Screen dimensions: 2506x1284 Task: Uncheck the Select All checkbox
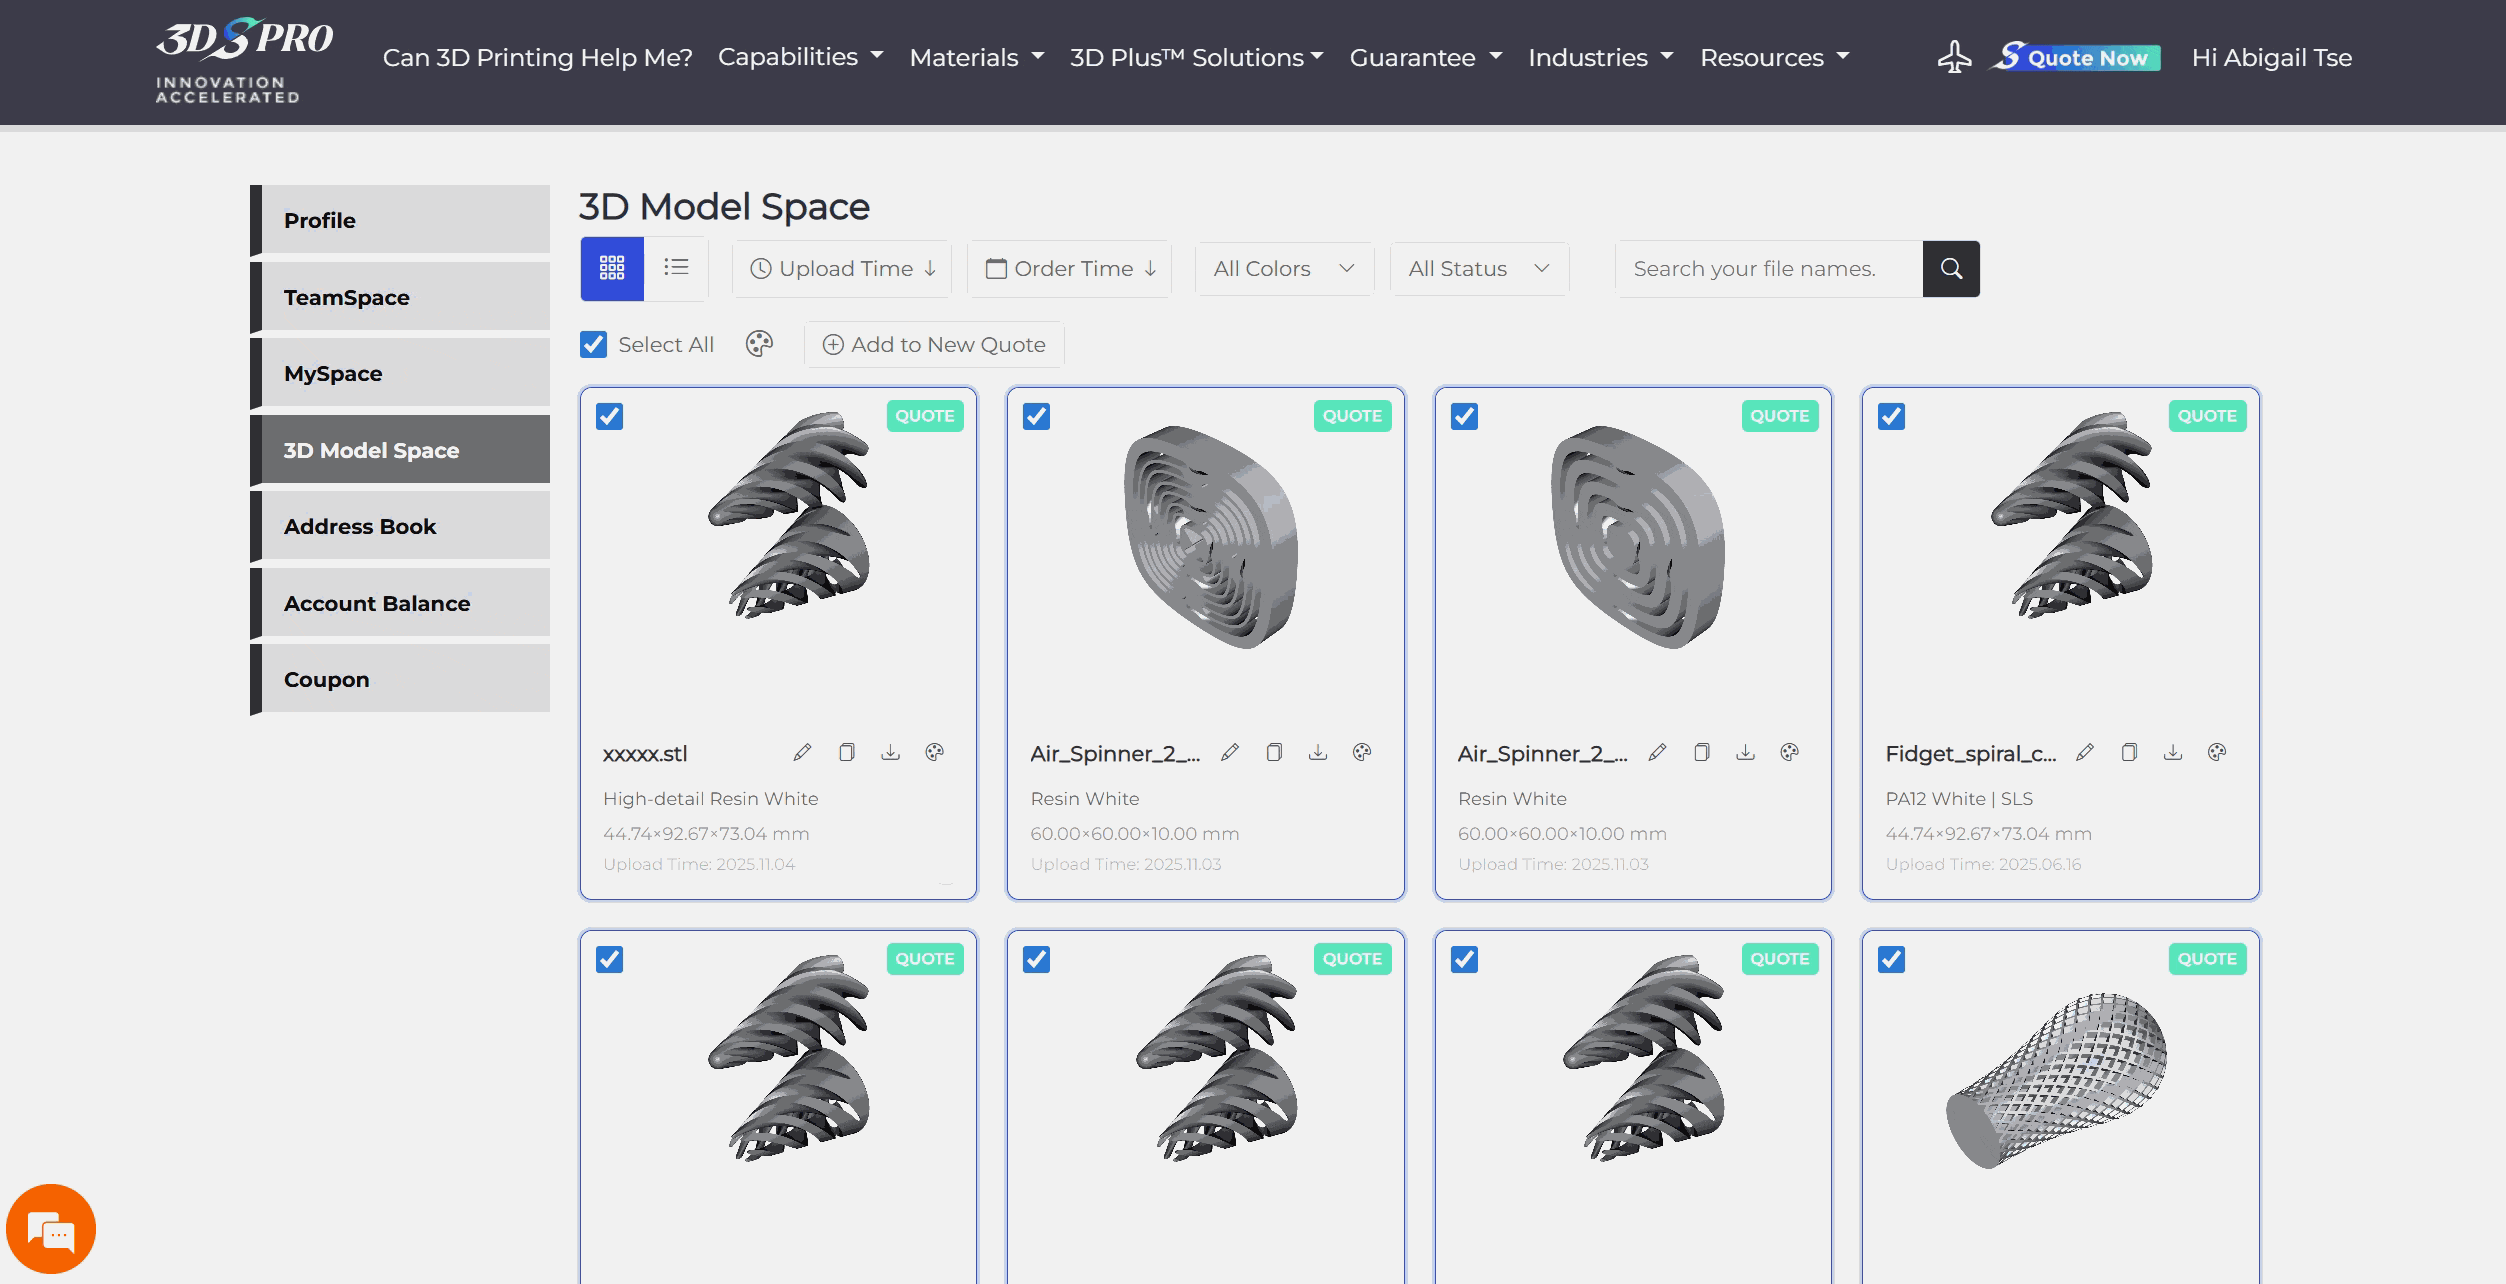(593, 344)
